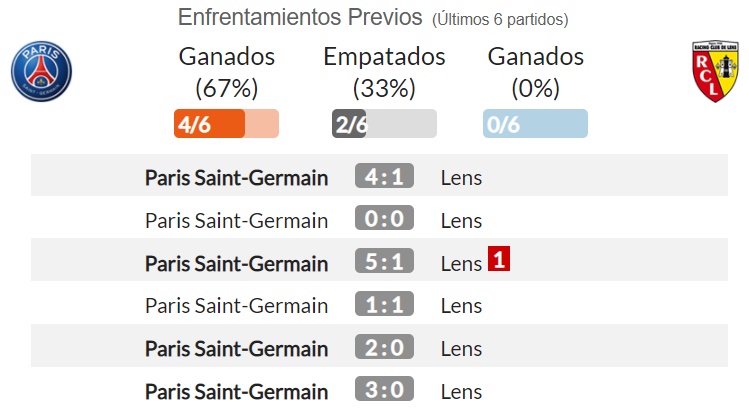Image resolution: width=749 pixels, height=413 pixels.
Task: Select Paris Saint-Germain in the 1:1 row
Action: 236,306
